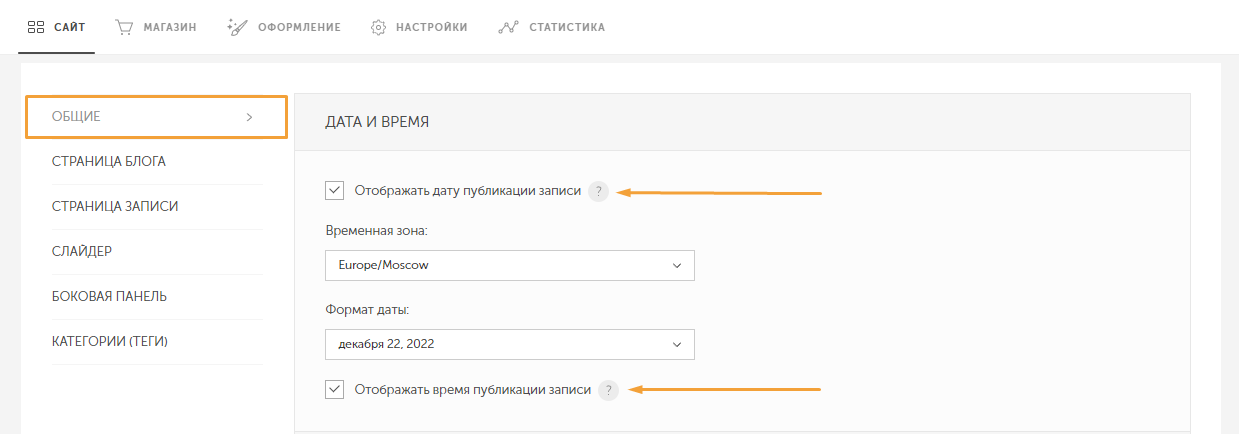Open СТРАНИЦА БЛОГА settings section
The image size is (1239, 434).
click(x=109, y=161)
